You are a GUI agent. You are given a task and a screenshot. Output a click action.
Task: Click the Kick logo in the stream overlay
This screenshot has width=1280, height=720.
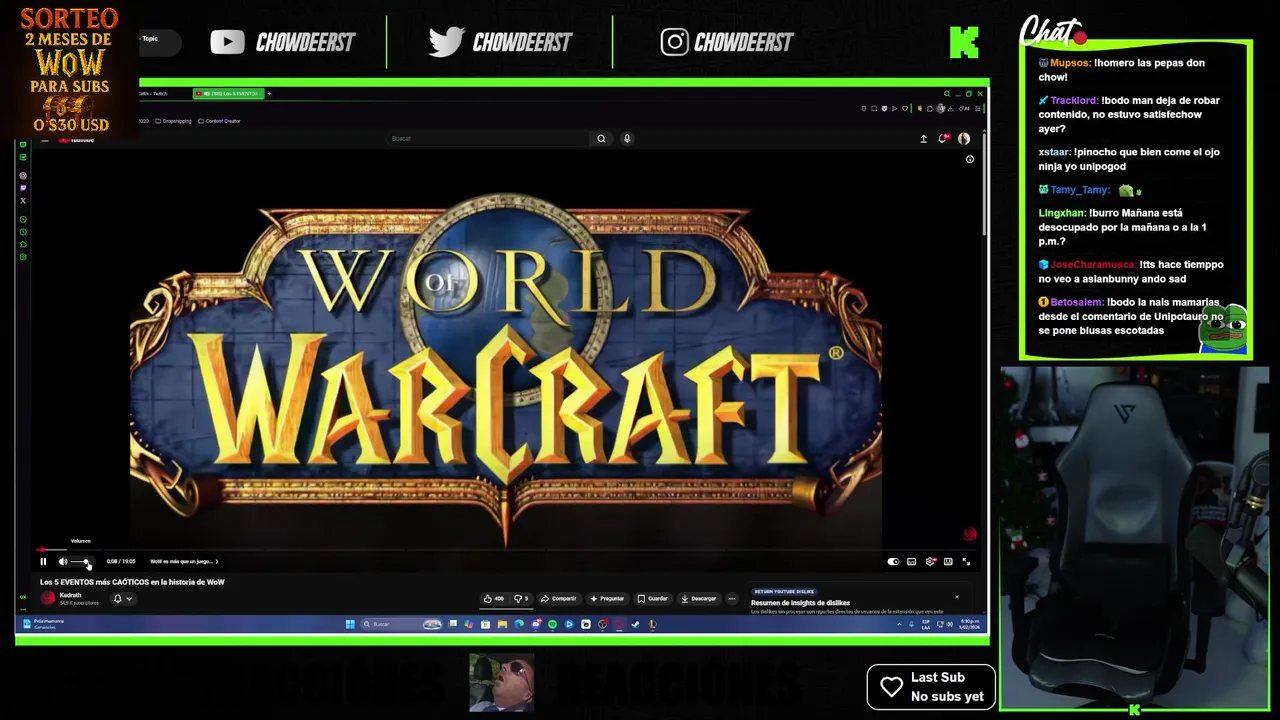coord(964,42)
